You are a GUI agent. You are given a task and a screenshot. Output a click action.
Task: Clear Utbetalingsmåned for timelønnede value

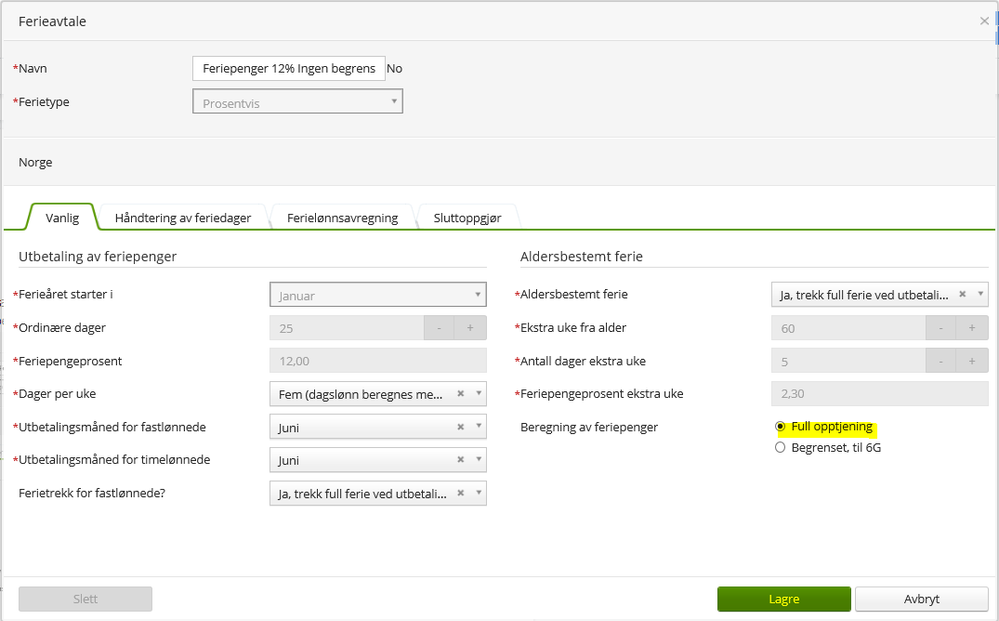[x=460, y=460]
